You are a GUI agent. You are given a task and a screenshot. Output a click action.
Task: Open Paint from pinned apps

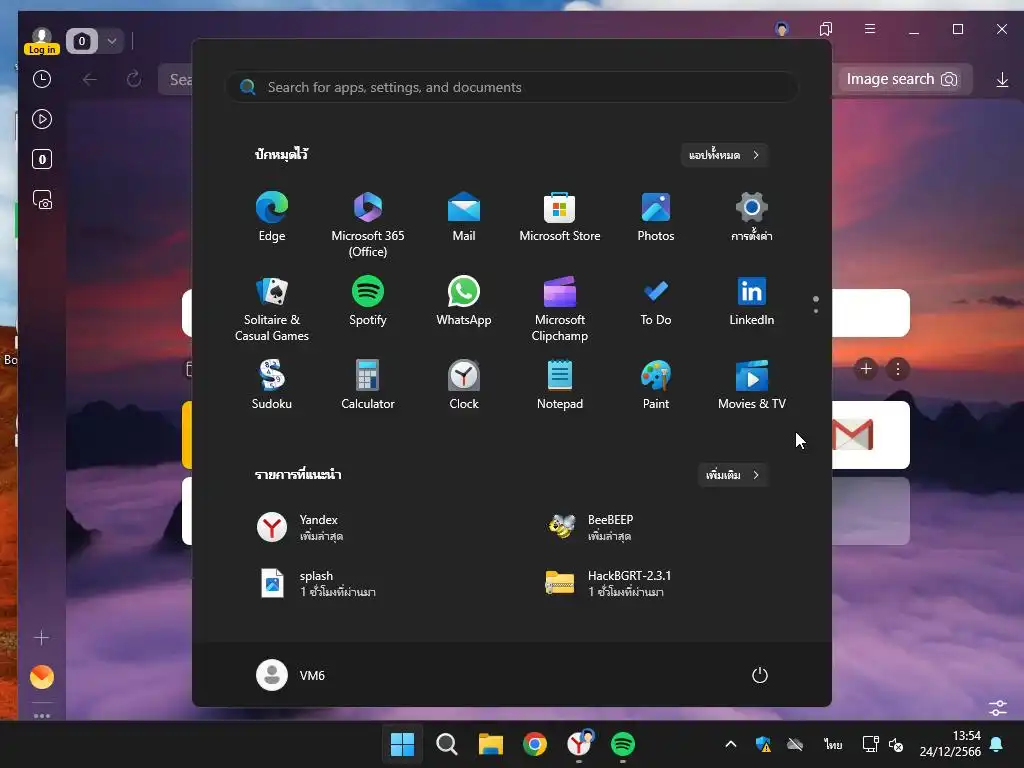[656, 385]
